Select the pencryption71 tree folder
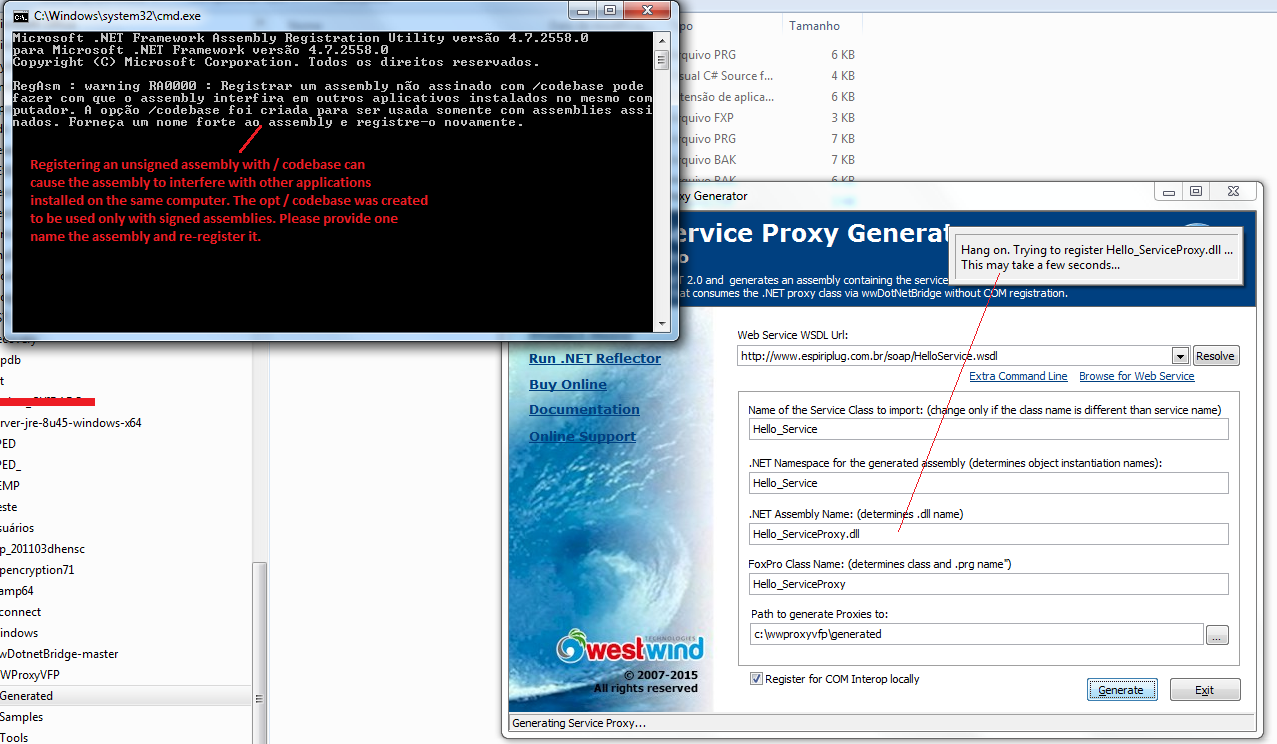1277x744 pixels. [x=37, y=570]
